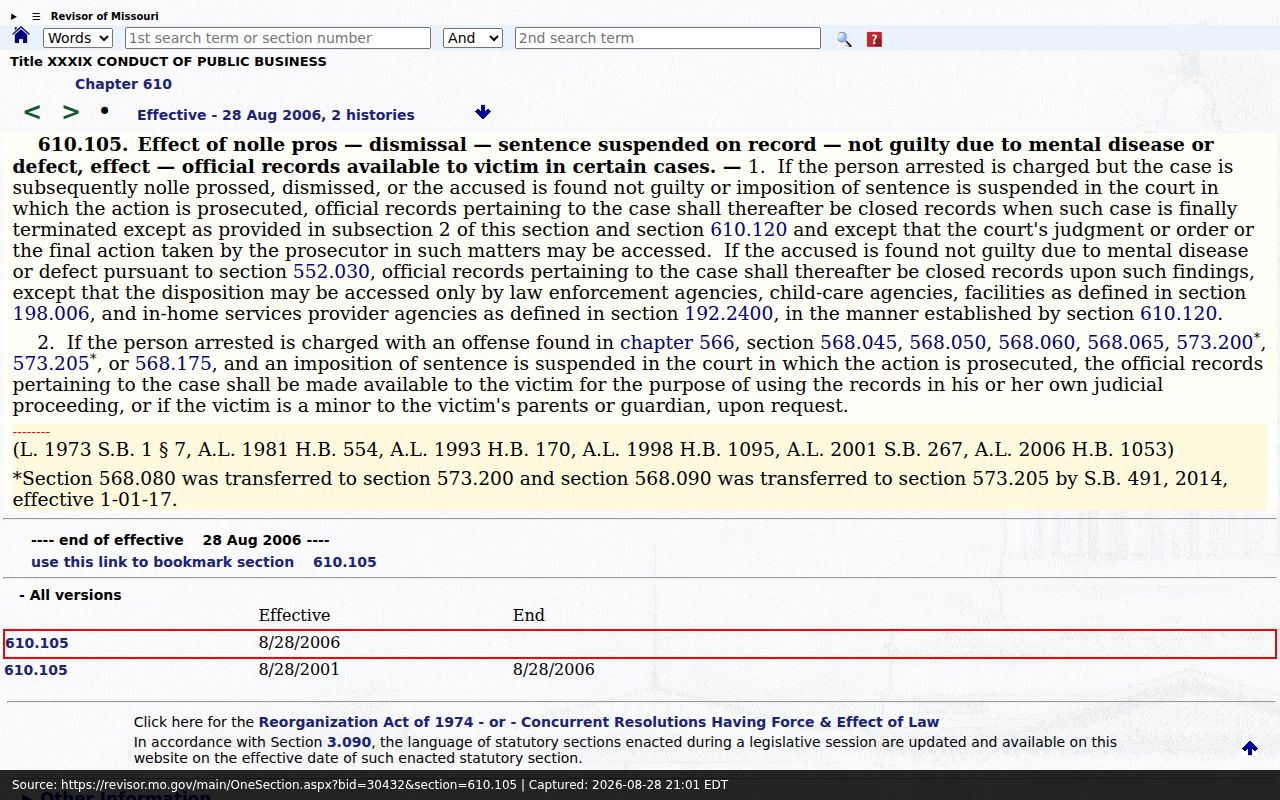
Task: Jump to top with blue up arrow
Action: click(x=1250, y=748)
